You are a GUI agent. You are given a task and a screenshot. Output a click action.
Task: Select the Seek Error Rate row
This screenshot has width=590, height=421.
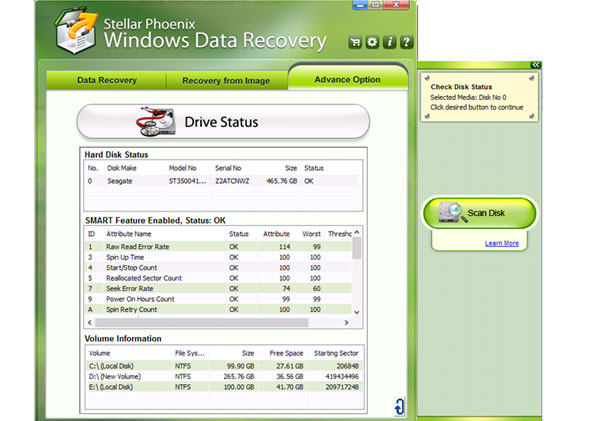[x=218, y=289]
